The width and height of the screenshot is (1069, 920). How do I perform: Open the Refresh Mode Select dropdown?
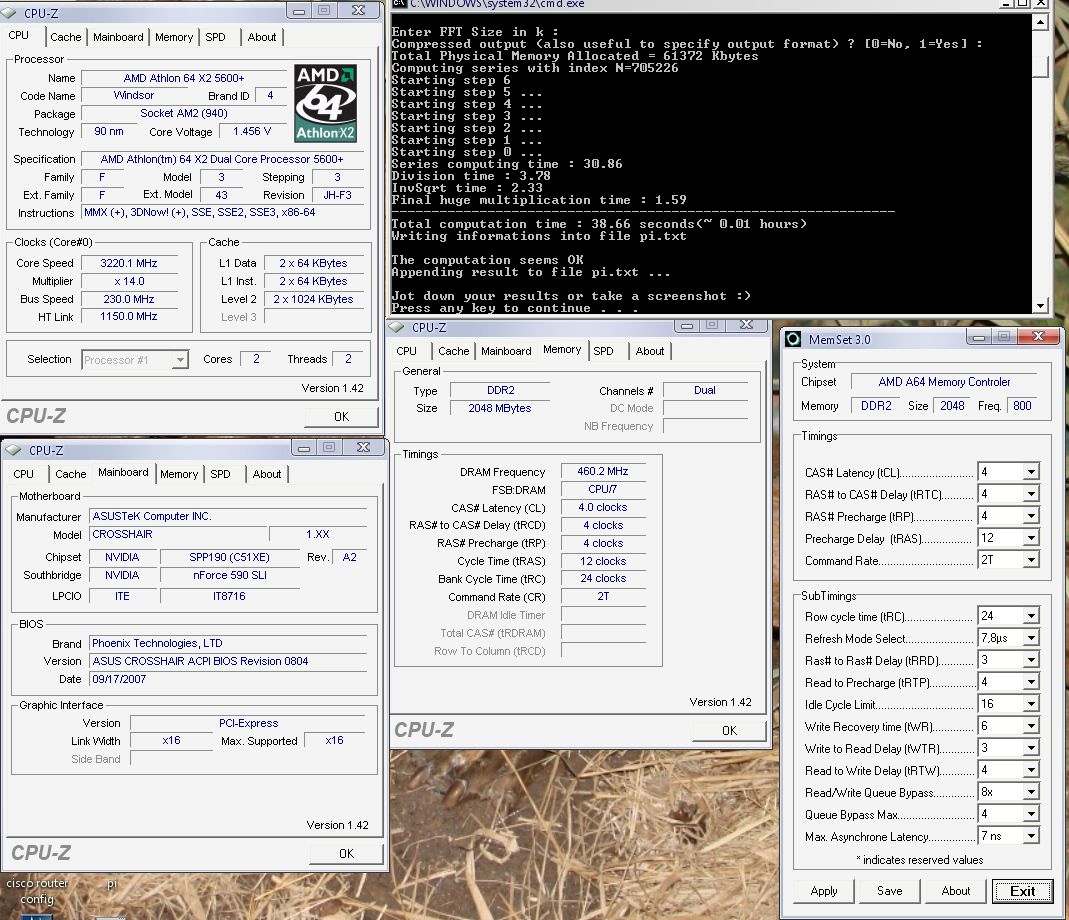tap(1031, 638)
